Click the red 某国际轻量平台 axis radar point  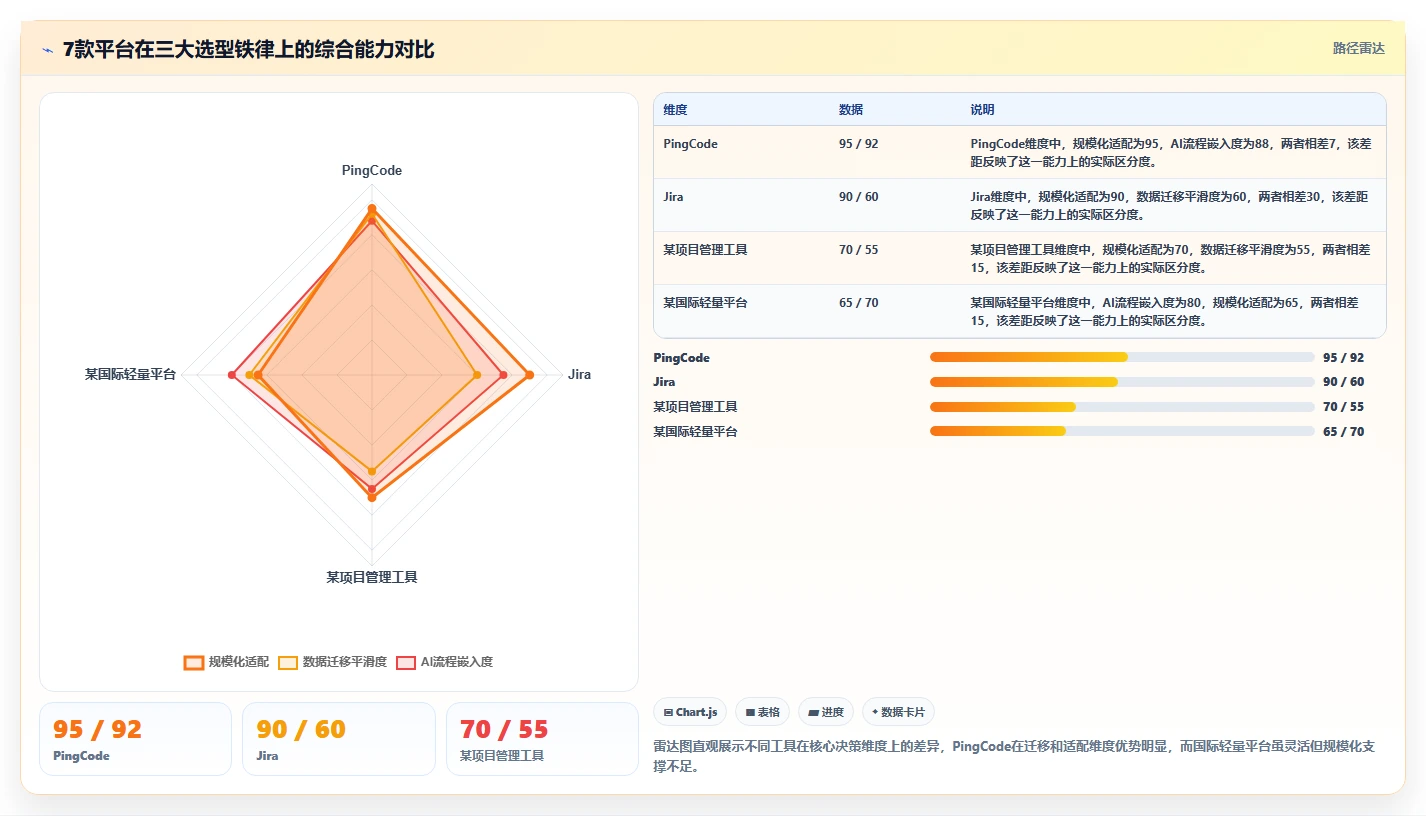coord(232,375)
